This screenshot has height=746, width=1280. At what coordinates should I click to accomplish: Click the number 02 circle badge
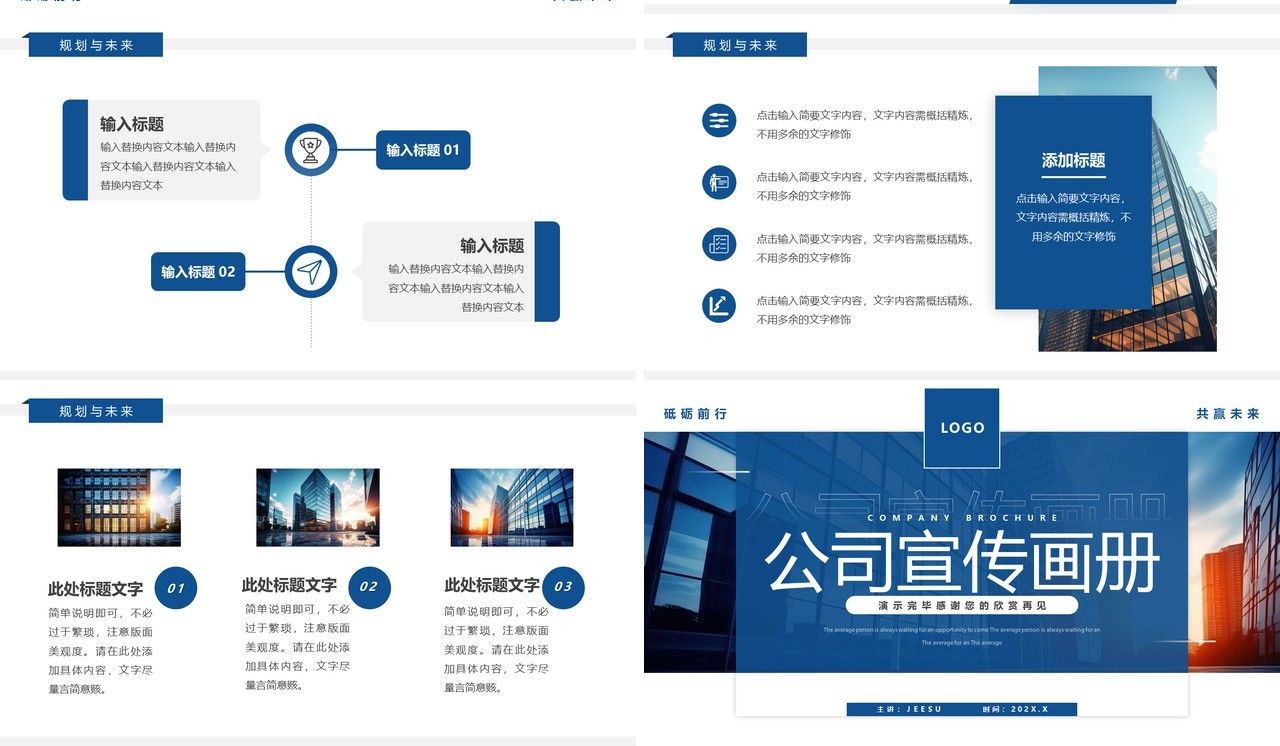[x=369, y=587]
